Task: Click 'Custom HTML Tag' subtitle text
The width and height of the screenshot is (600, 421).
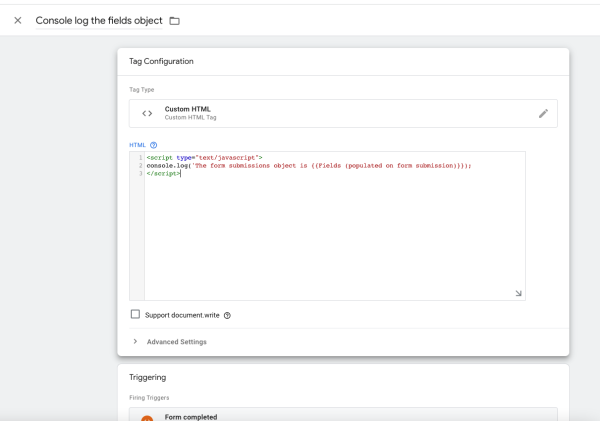Action: [191, 117]
